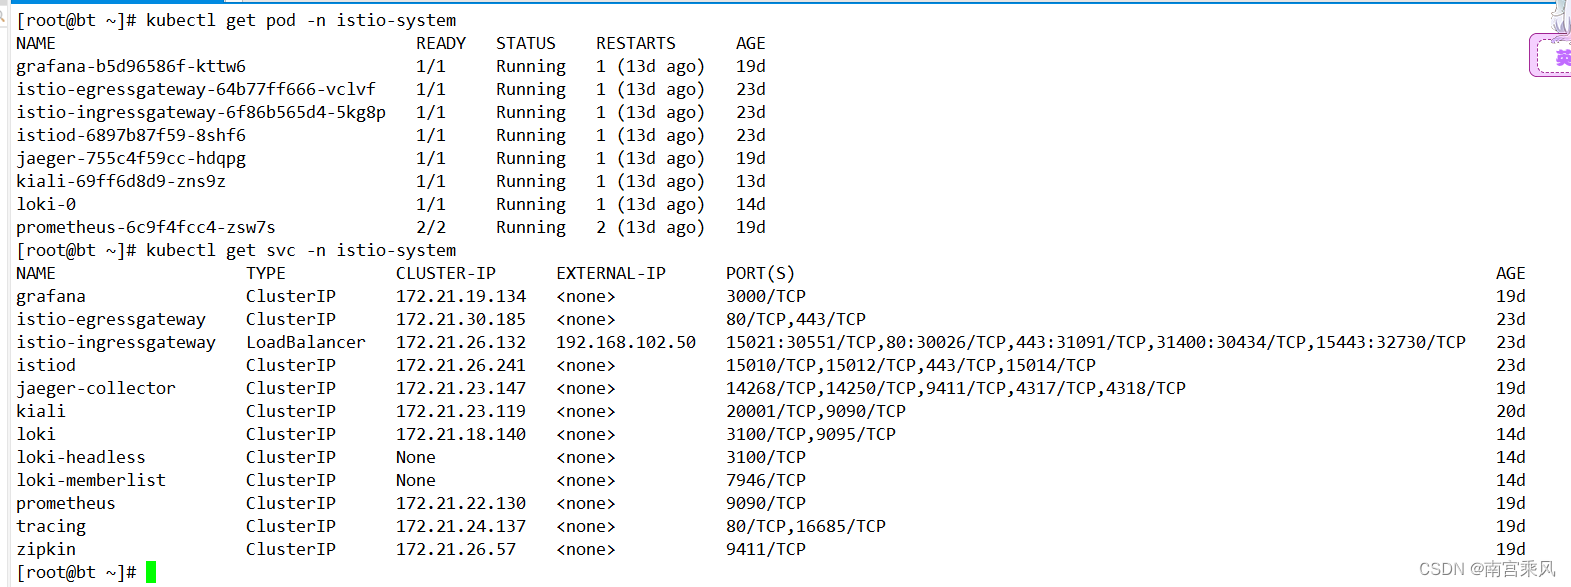Click the kiali service name
The width and height of the screenshot is (1571, 587).
pyautogui.click(x=41, y=411)
